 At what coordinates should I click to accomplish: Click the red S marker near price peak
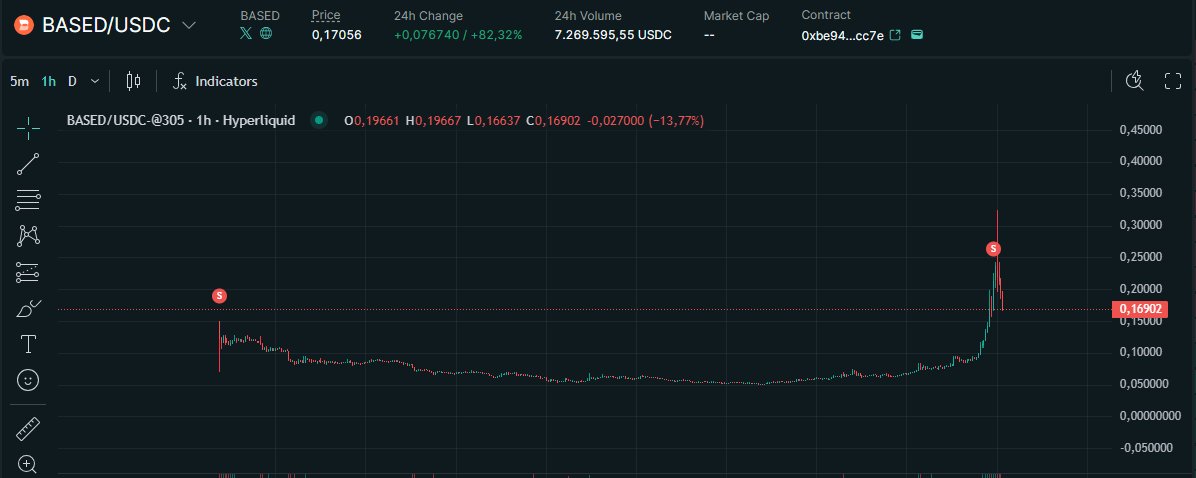point(993,249)
